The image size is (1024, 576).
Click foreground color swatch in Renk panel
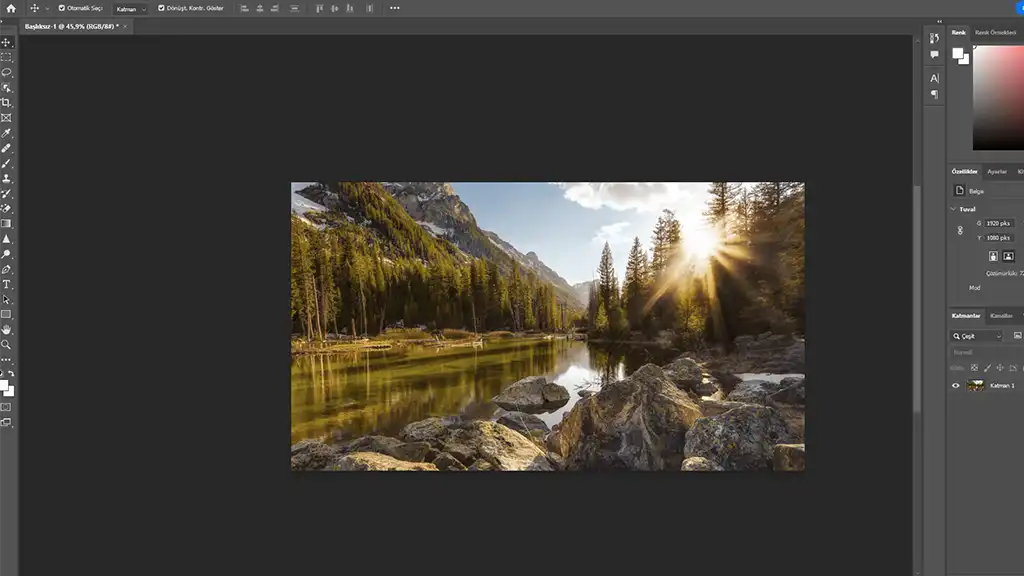tap(957, 54)
